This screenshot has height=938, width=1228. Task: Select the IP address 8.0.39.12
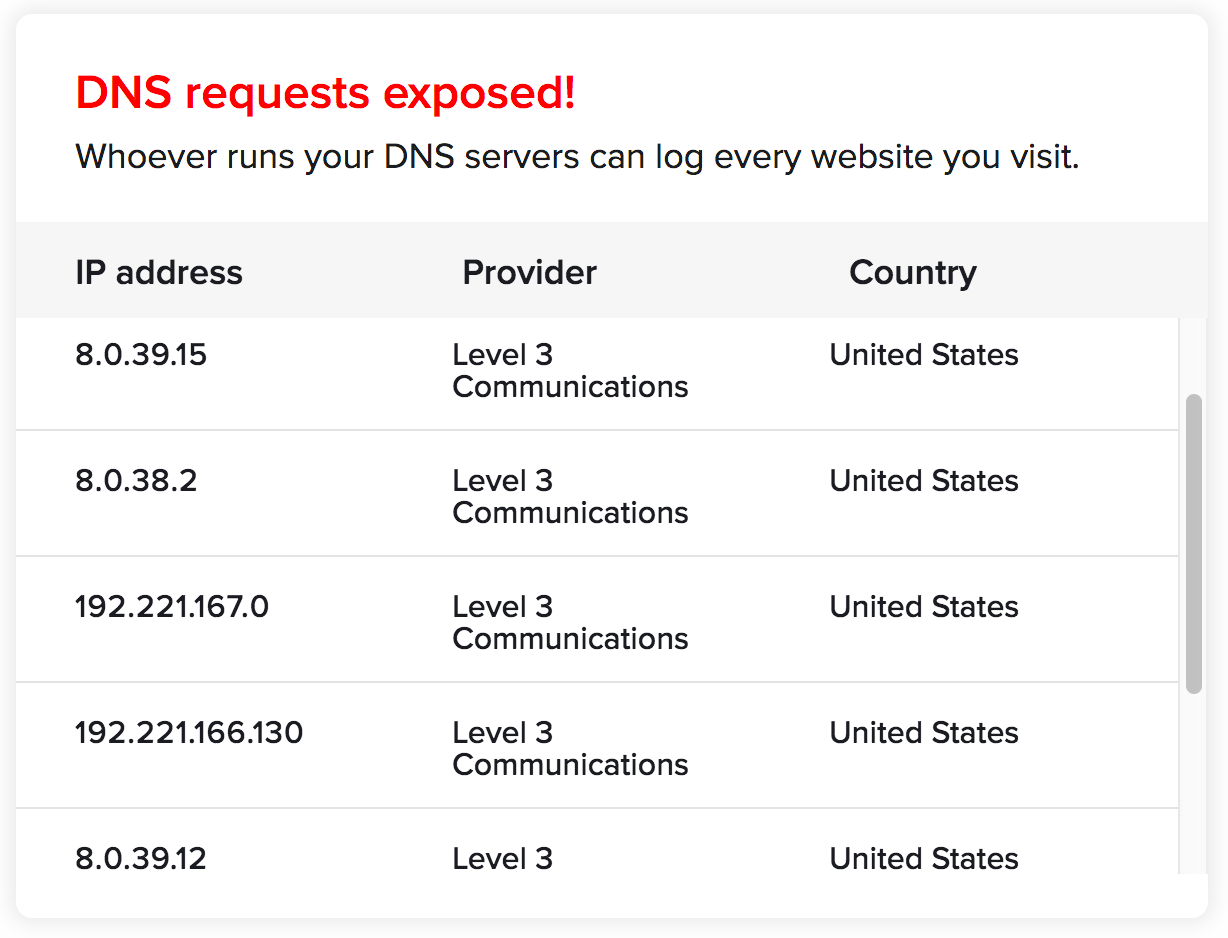(x=141, y=859)
